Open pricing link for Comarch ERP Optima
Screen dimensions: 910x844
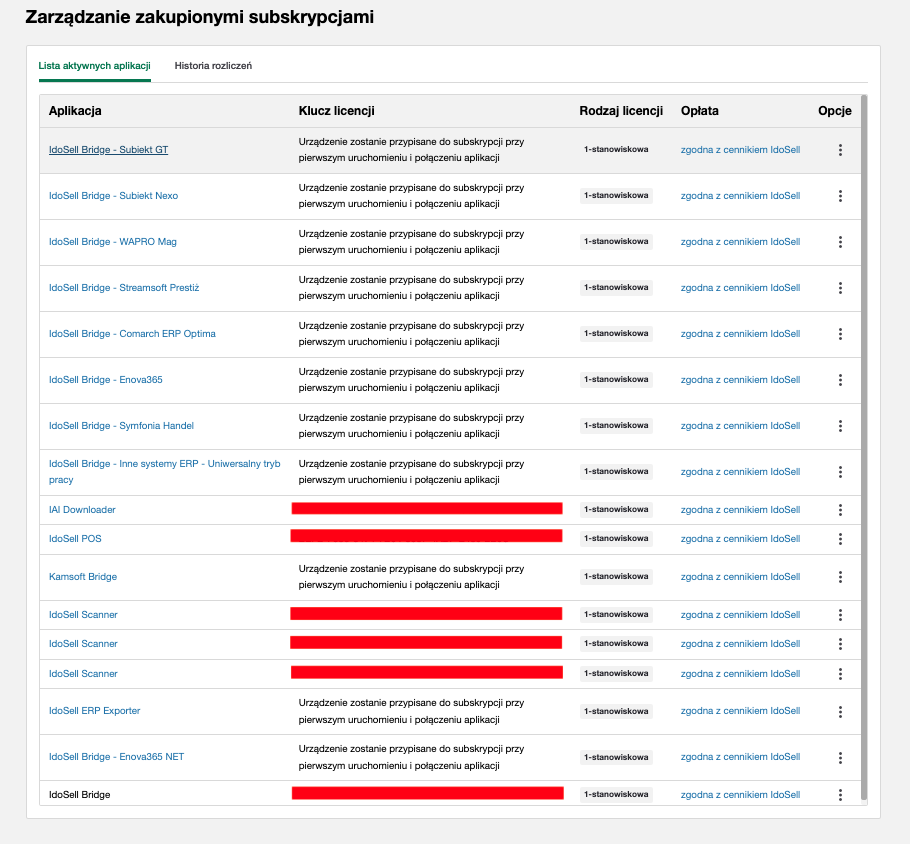point(740,334)
